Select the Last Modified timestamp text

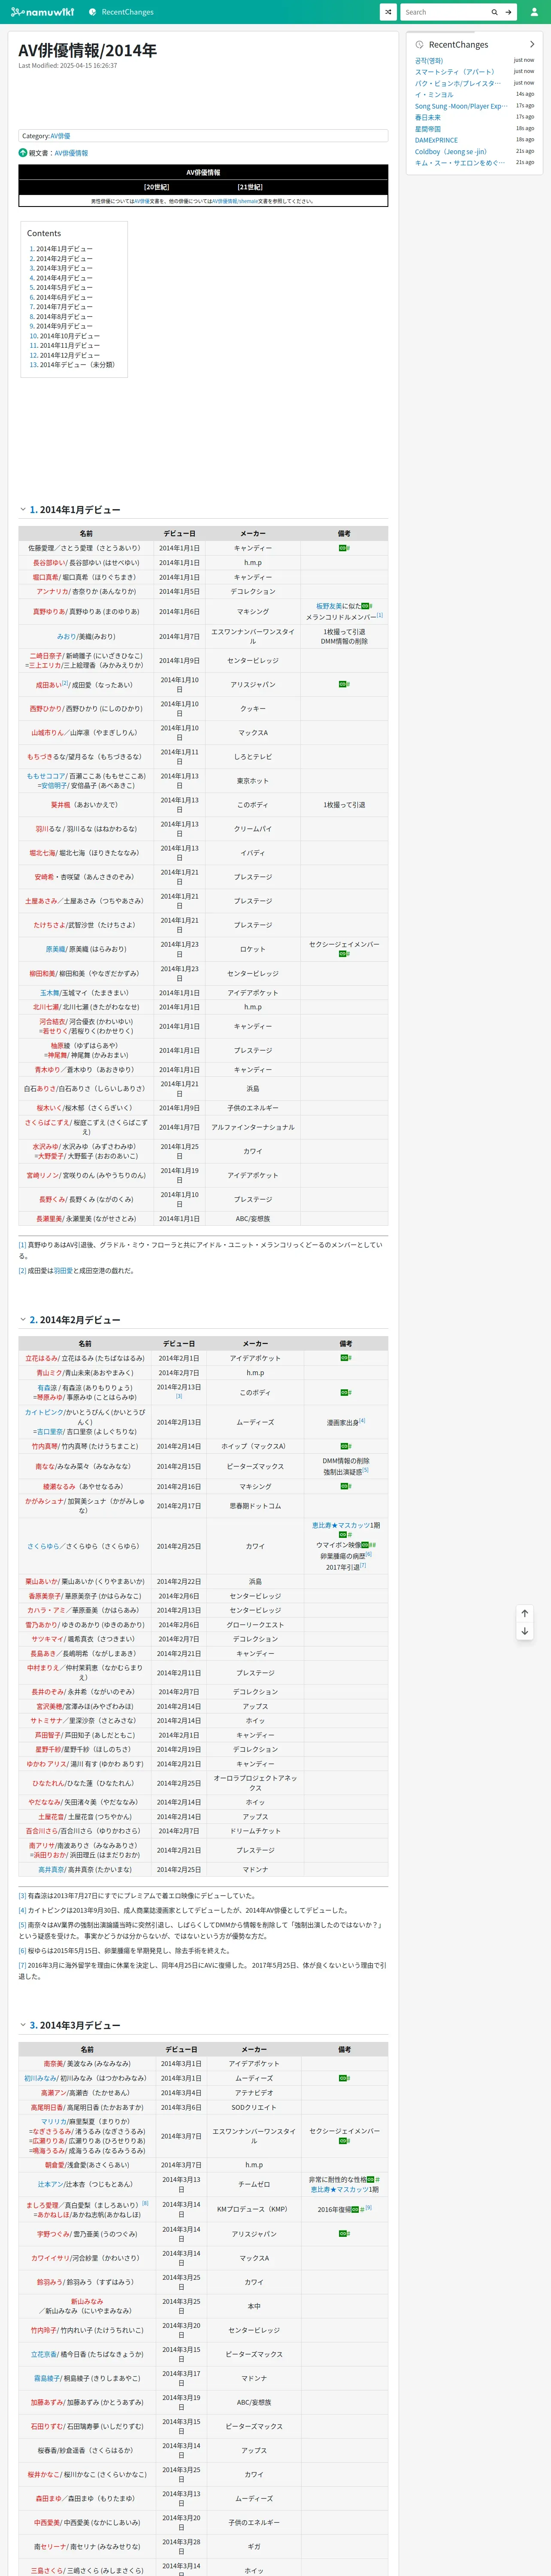tap(67, 66)
